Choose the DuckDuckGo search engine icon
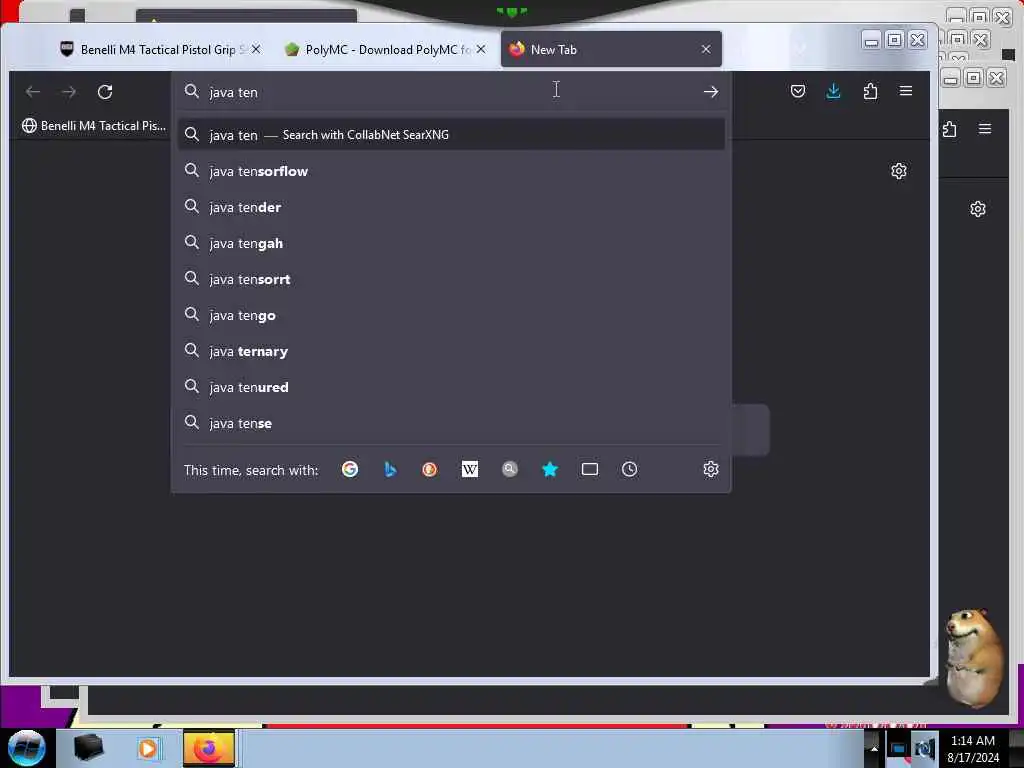1024x768 pixels. coord(430,469)
